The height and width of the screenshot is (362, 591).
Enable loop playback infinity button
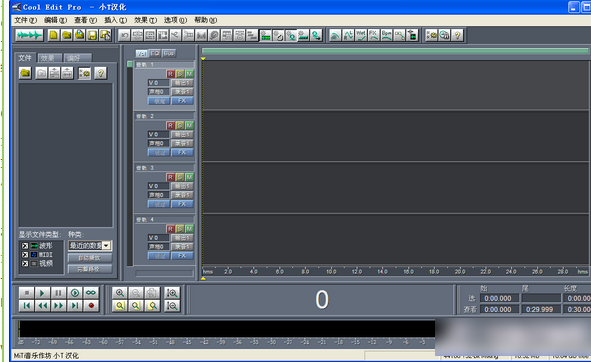pyautogui.click(x=91, y=293)
